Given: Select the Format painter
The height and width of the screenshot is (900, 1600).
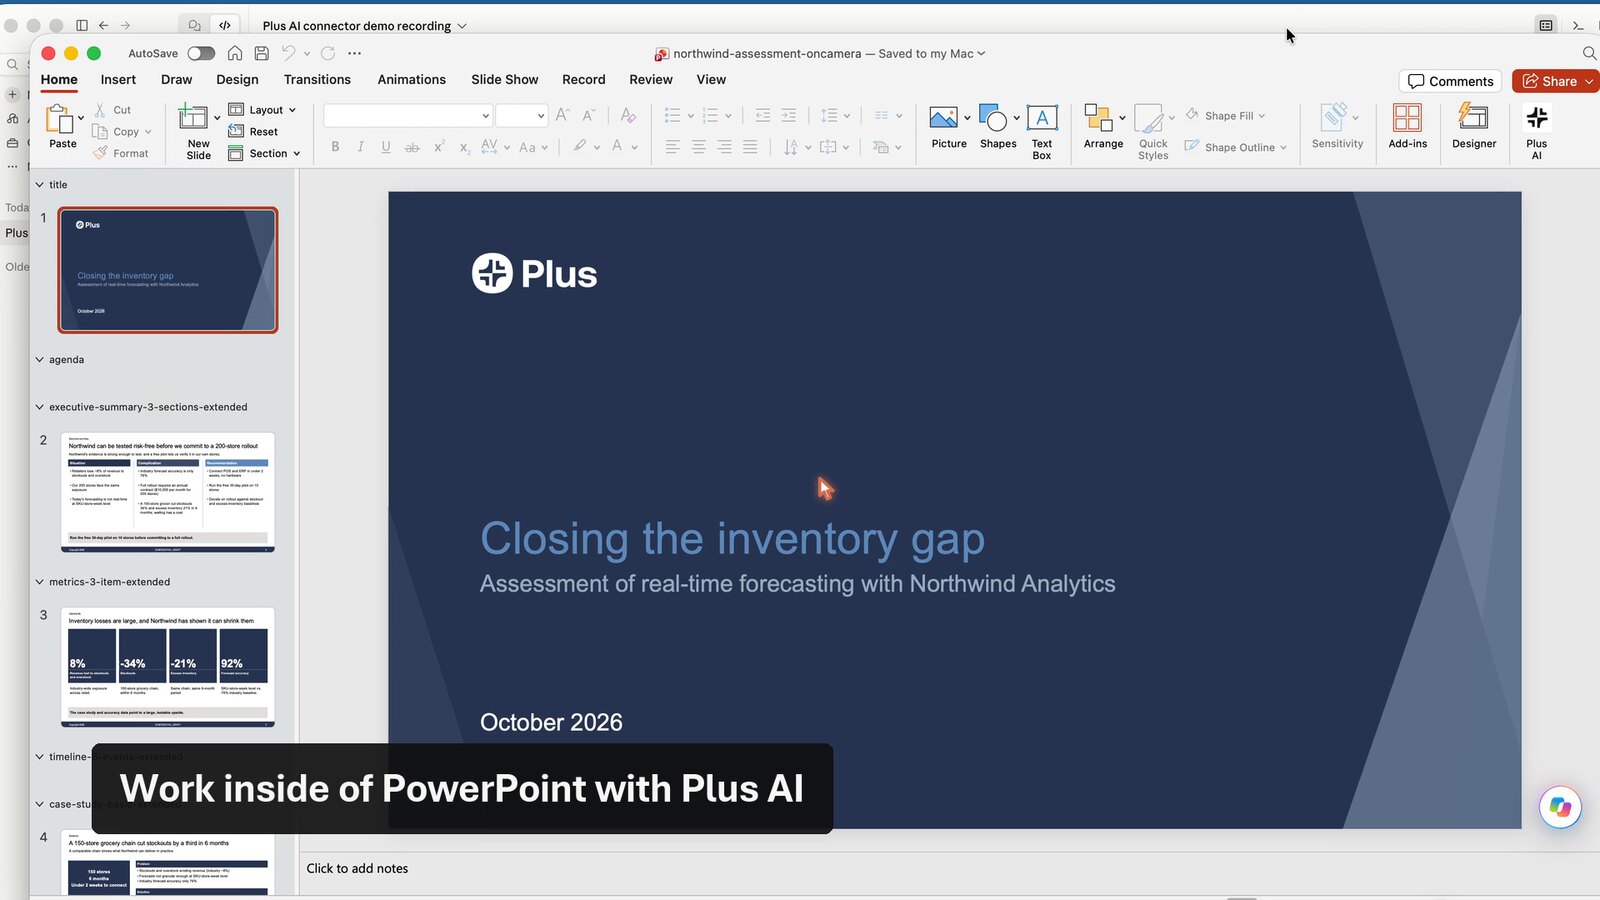Looking at the screenshot, I should (121, 153).
